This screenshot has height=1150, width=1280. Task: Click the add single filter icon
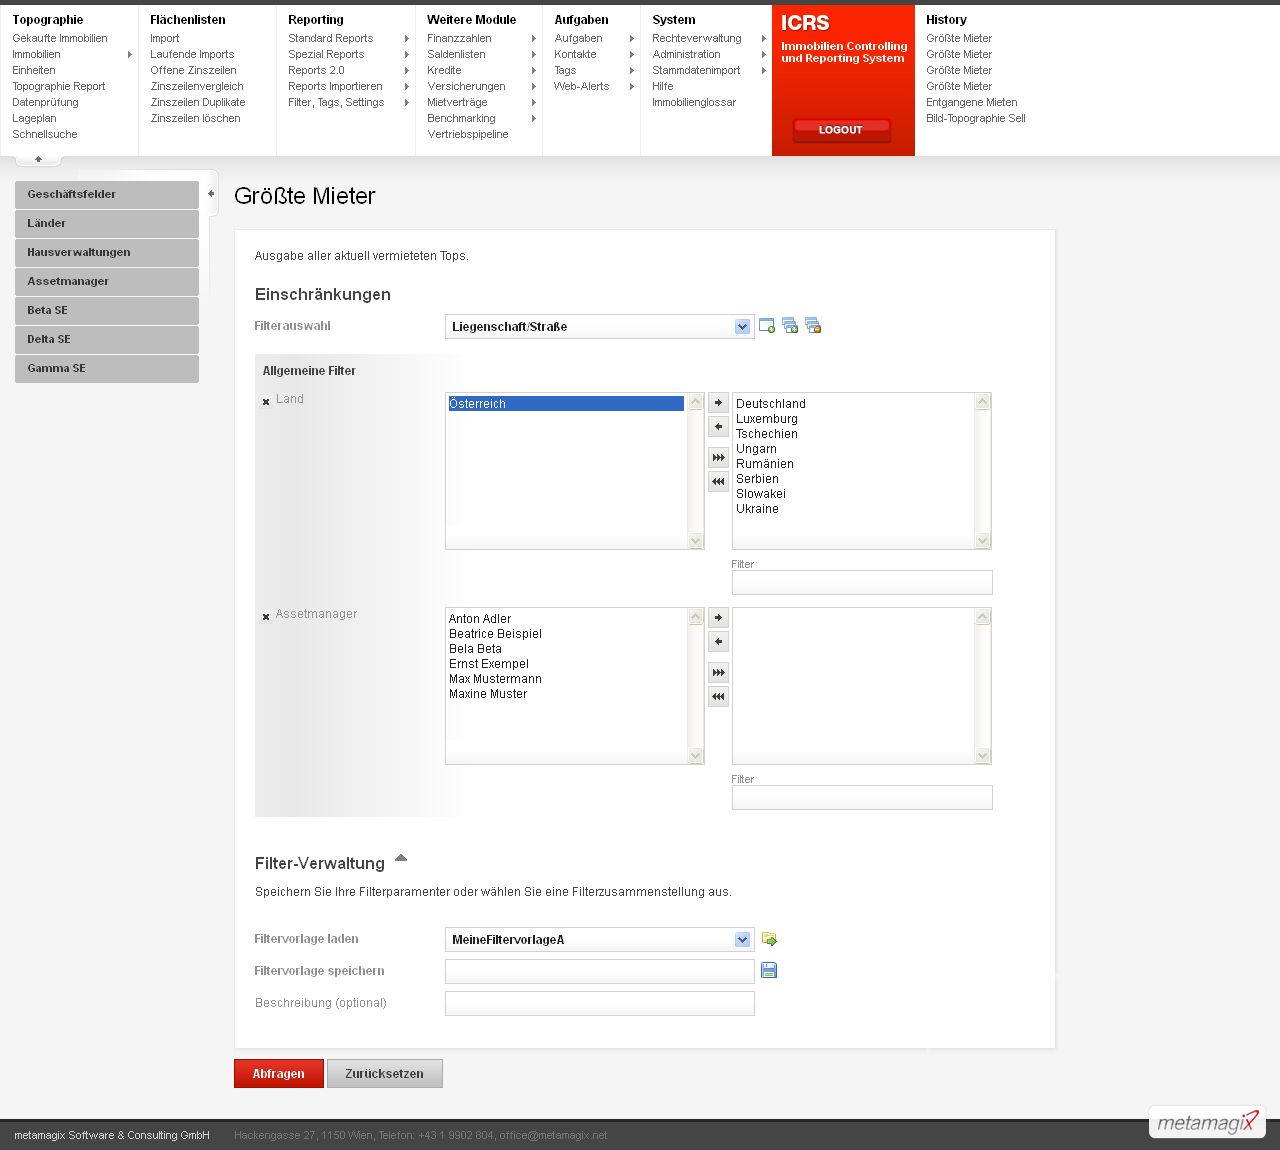[767, 326]
